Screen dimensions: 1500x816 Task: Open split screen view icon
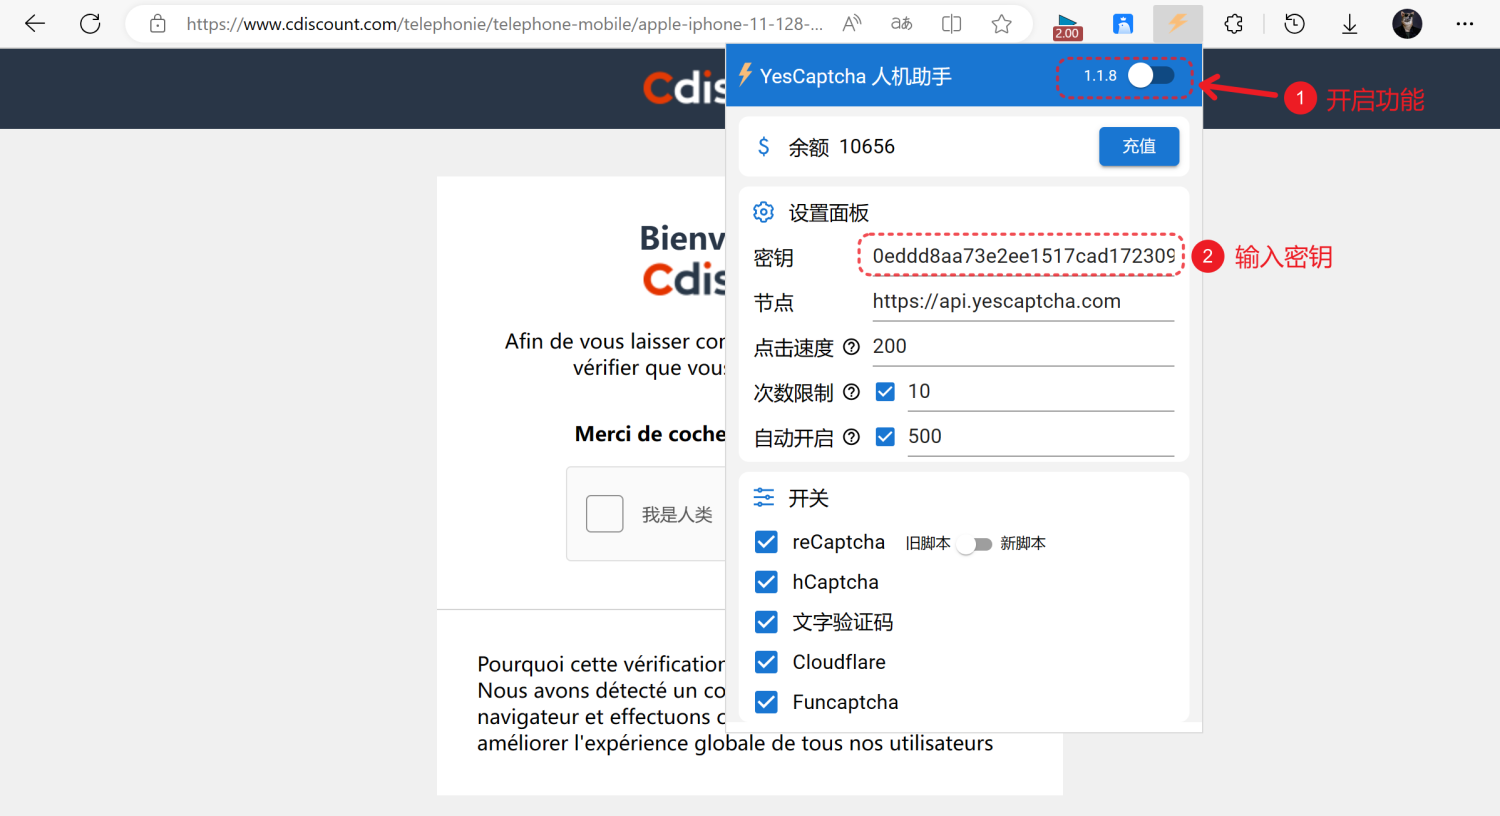point(952,24)
